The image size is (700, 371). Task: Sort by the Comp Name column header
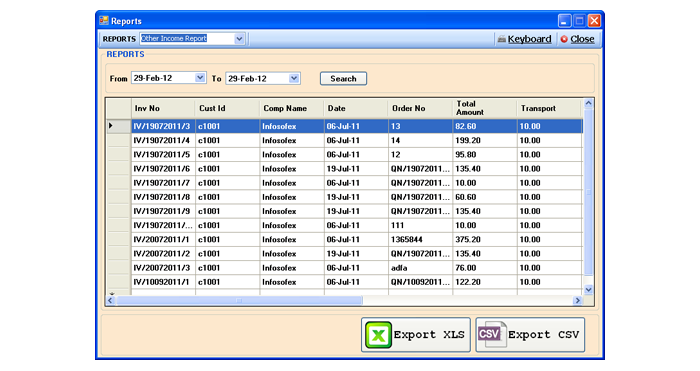[x=292, y=108]
